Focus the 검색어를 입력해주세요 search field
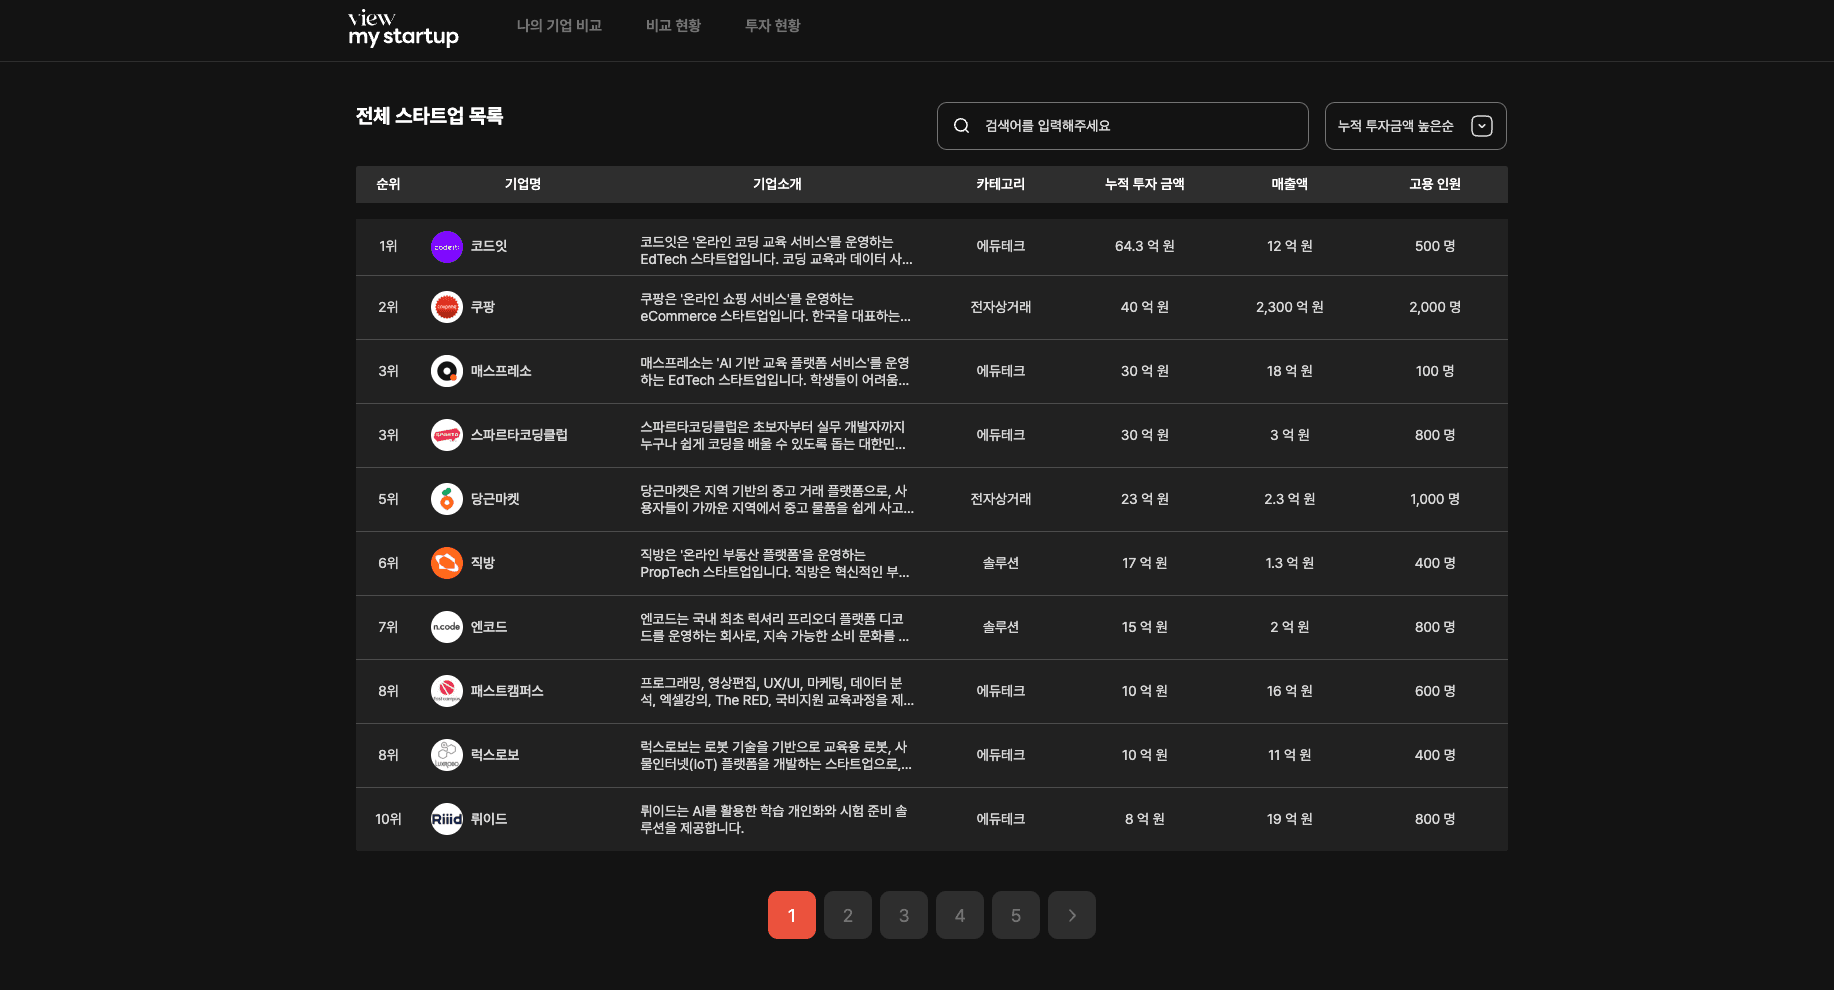 [x=1122, y=126]
